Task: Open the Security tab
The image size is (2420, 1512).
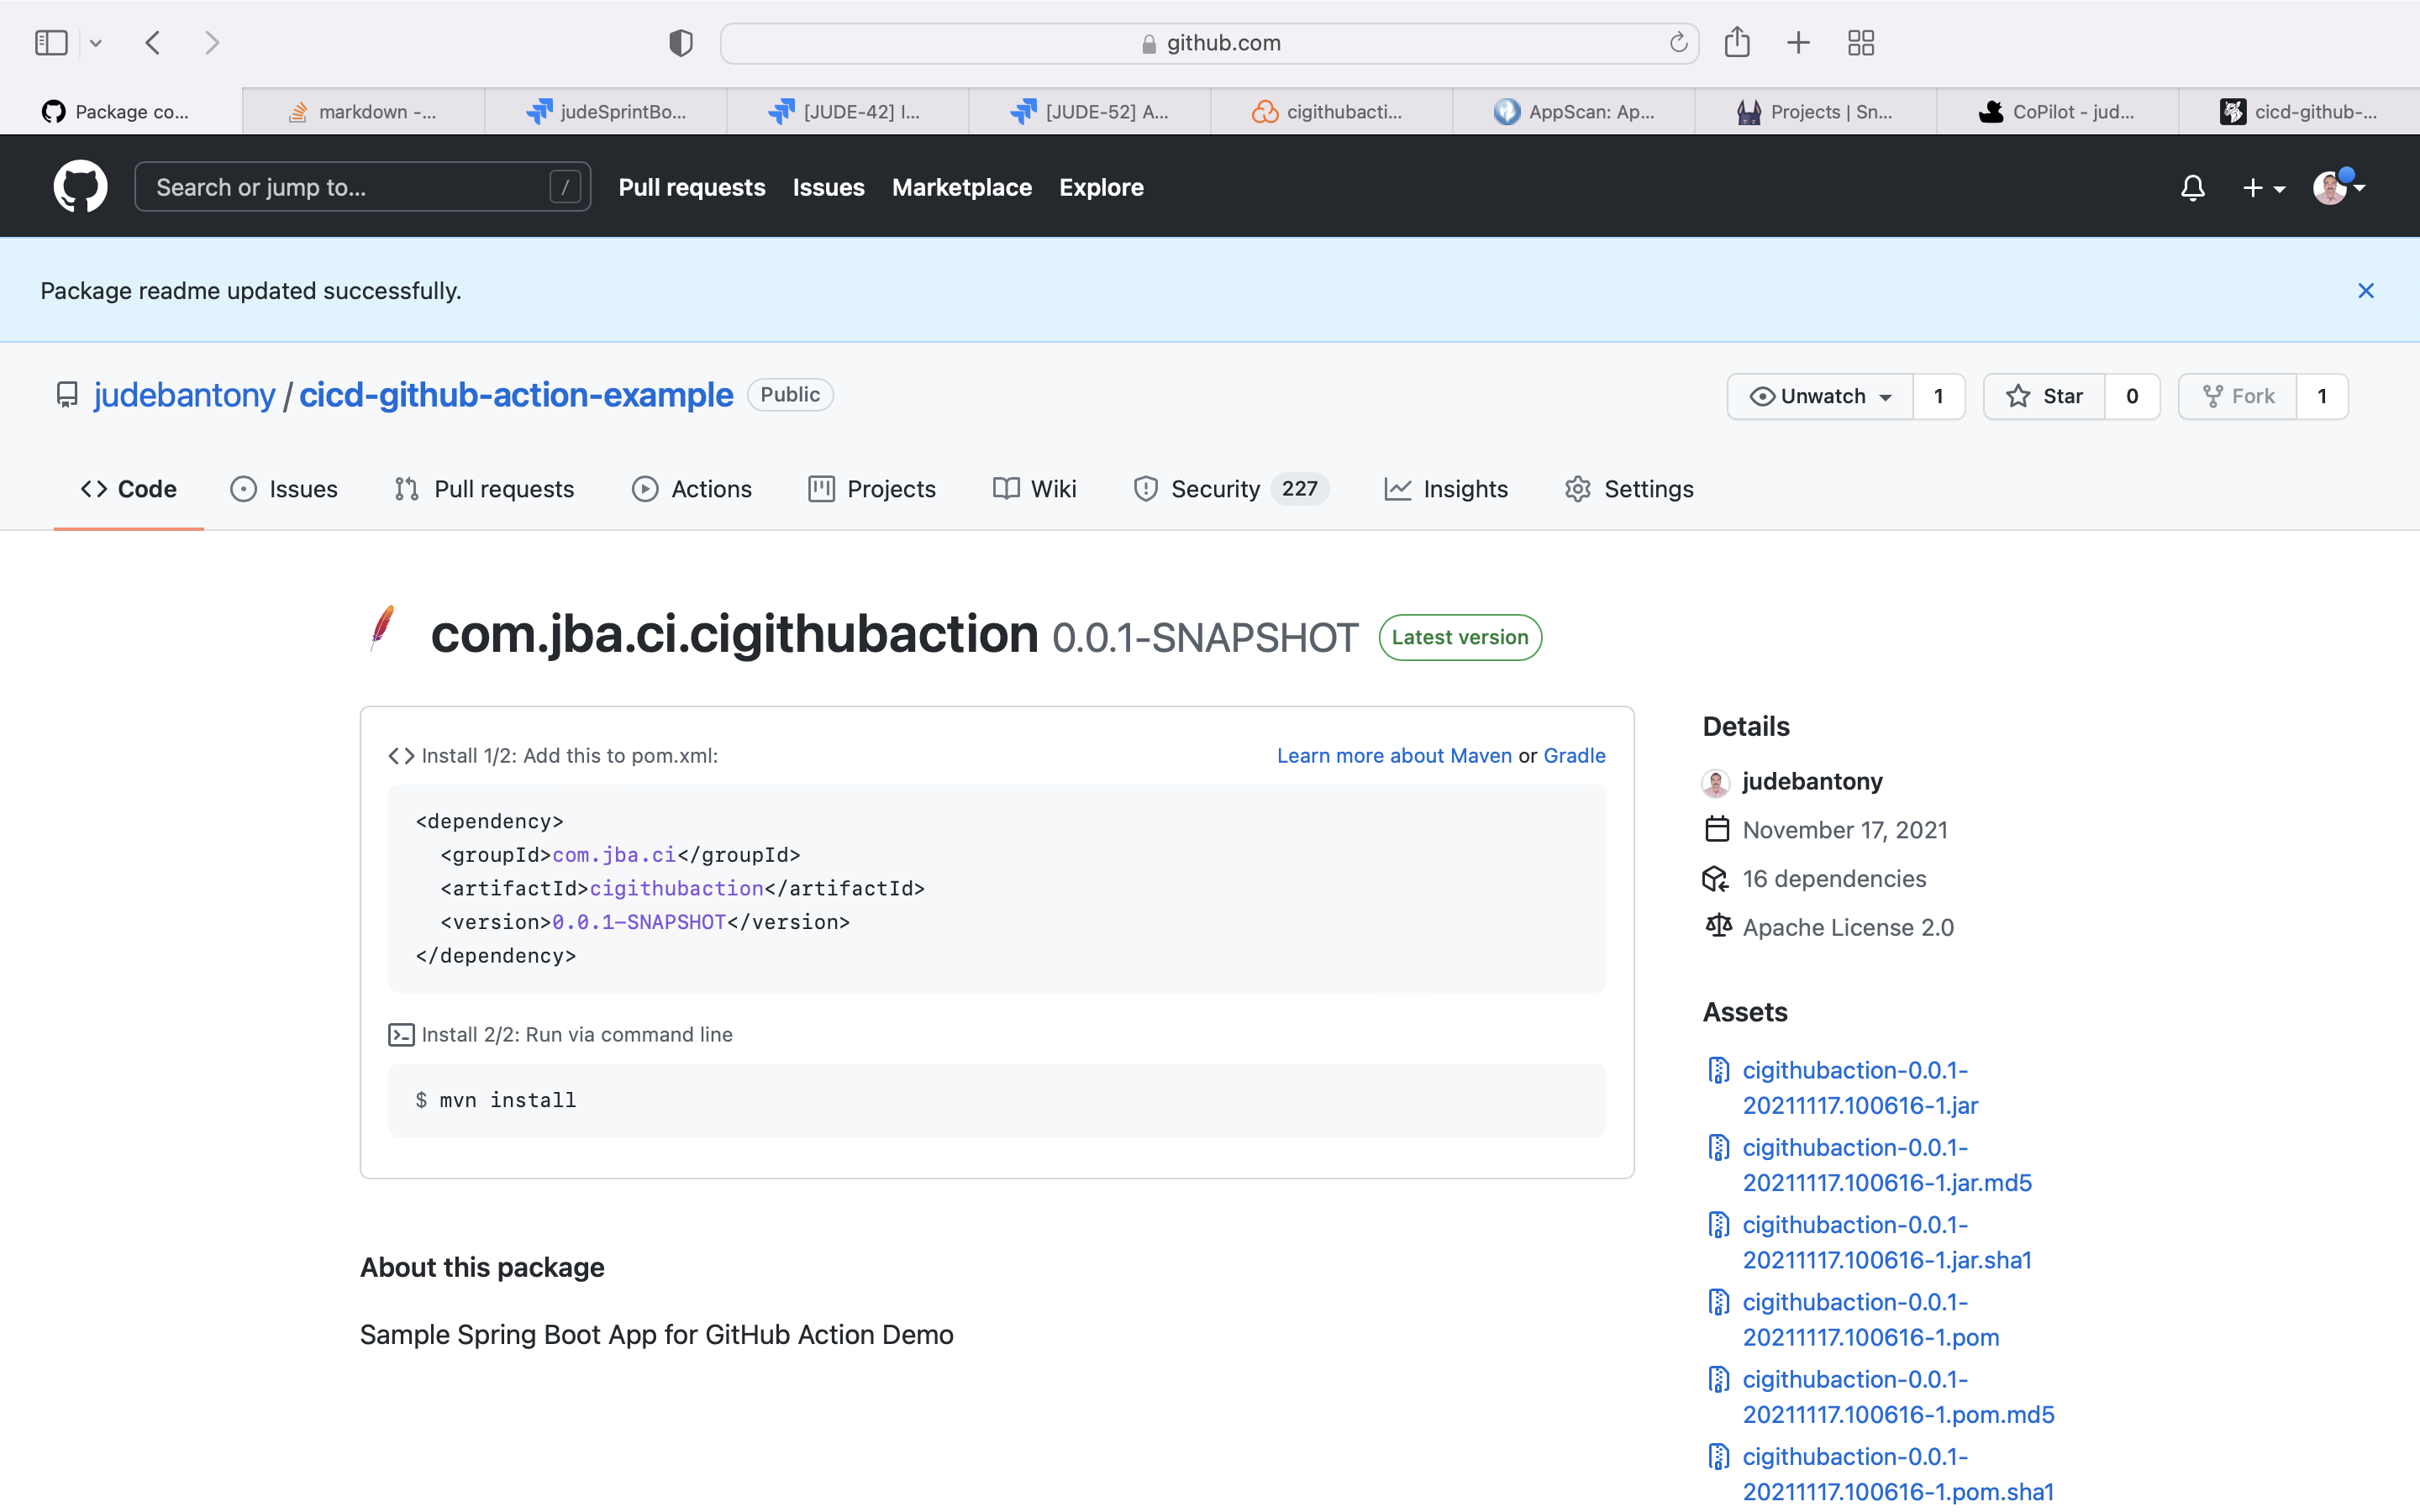Action: tap(1214, 489)
